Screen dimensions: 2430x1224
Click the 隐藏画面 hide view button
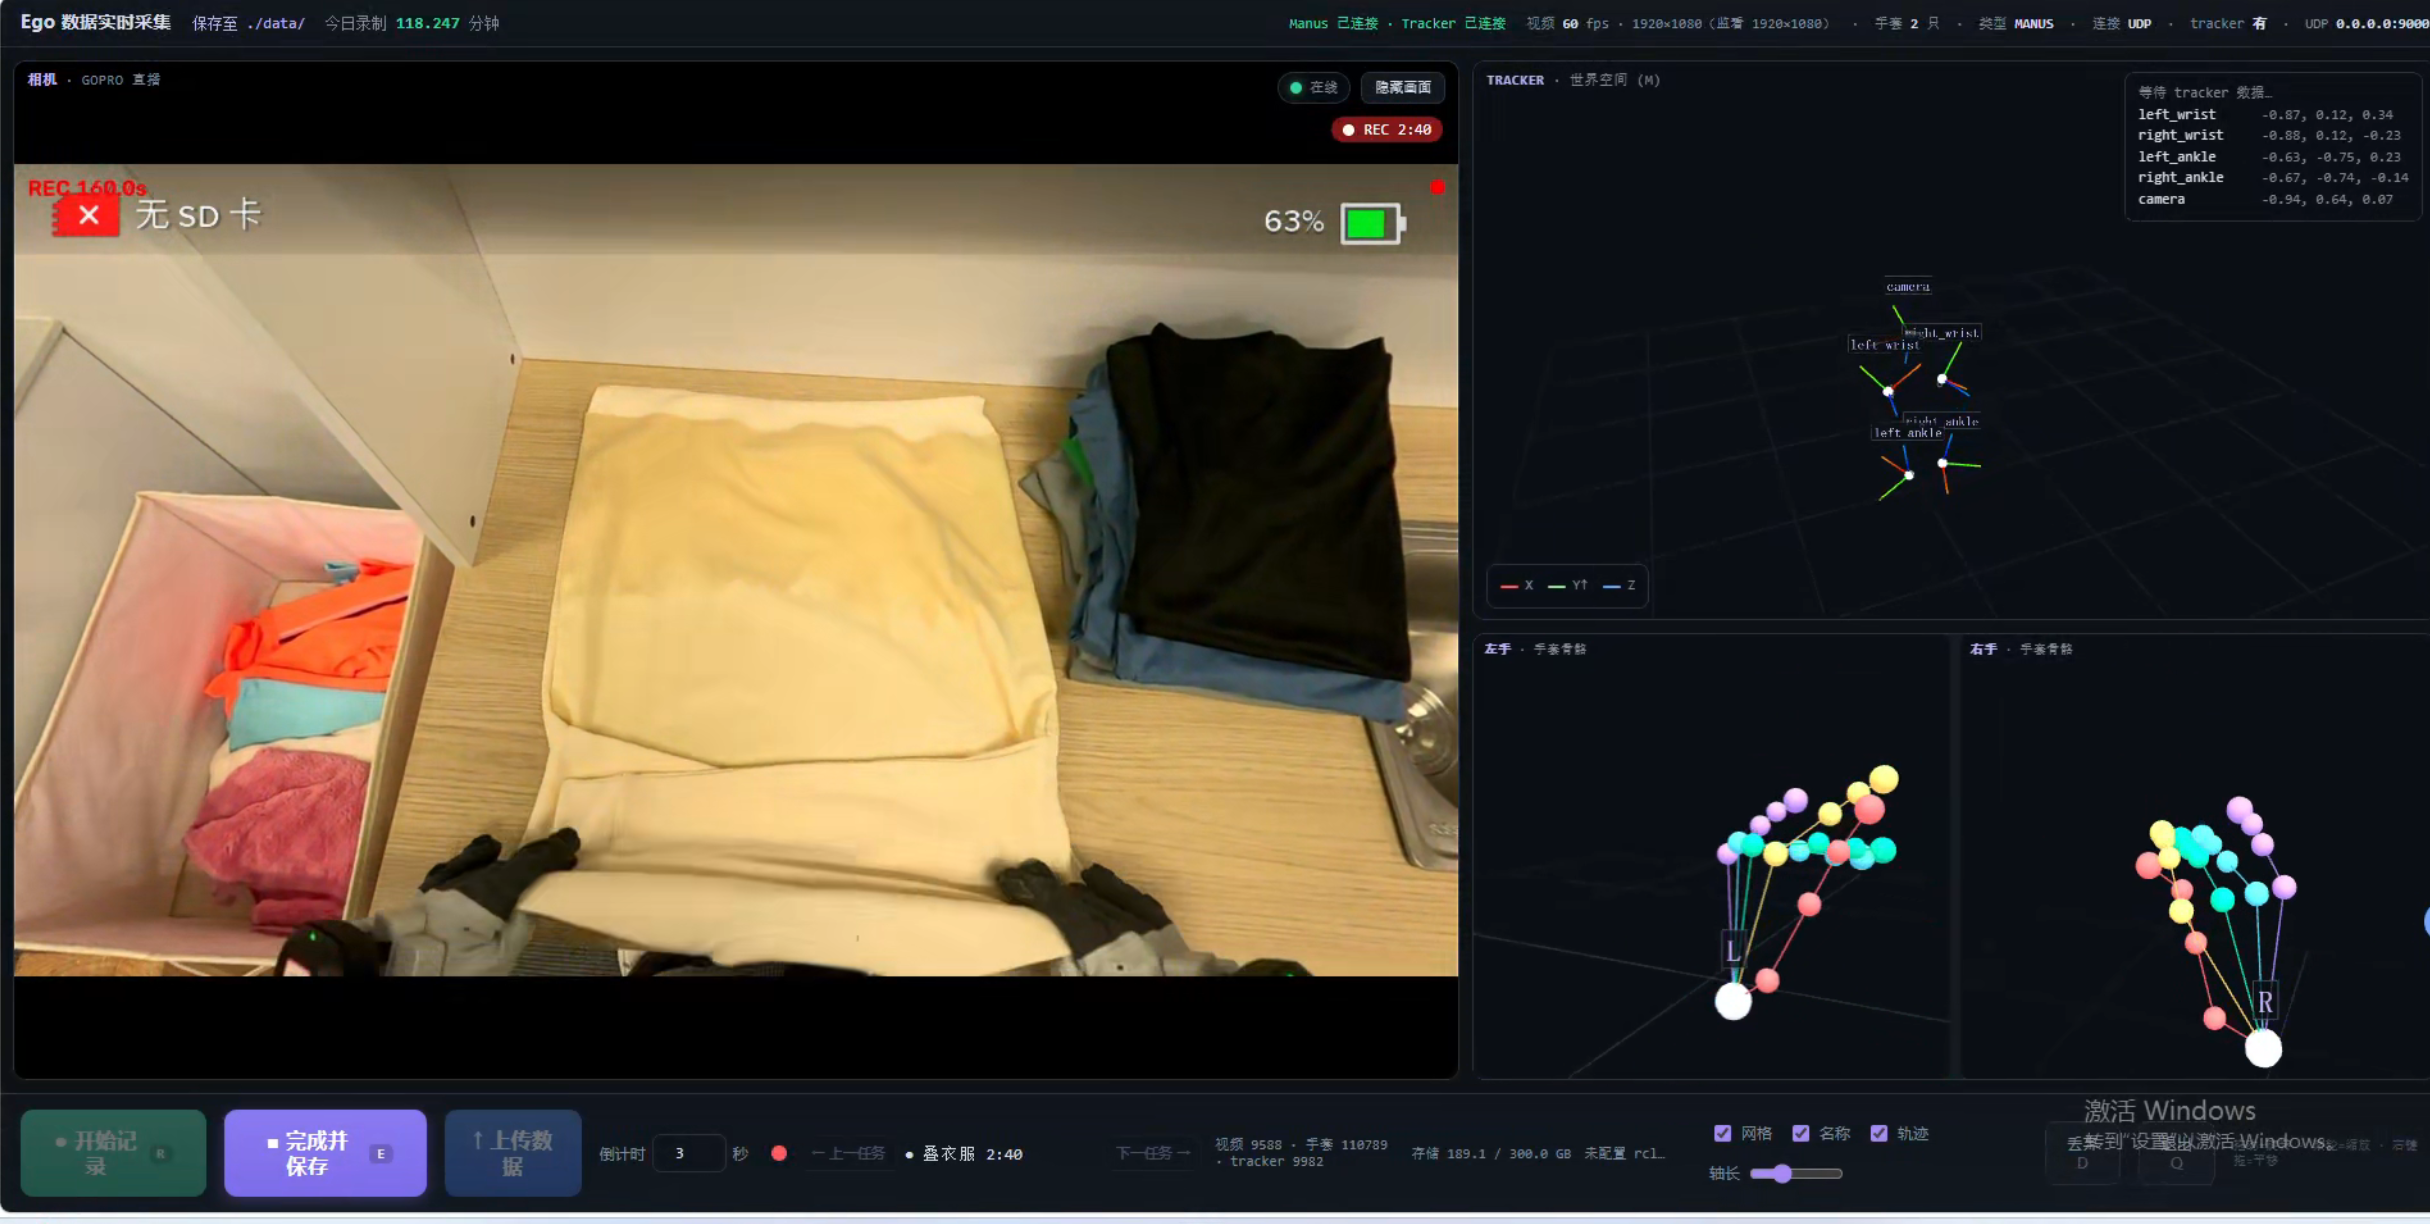coord(1402,88)
